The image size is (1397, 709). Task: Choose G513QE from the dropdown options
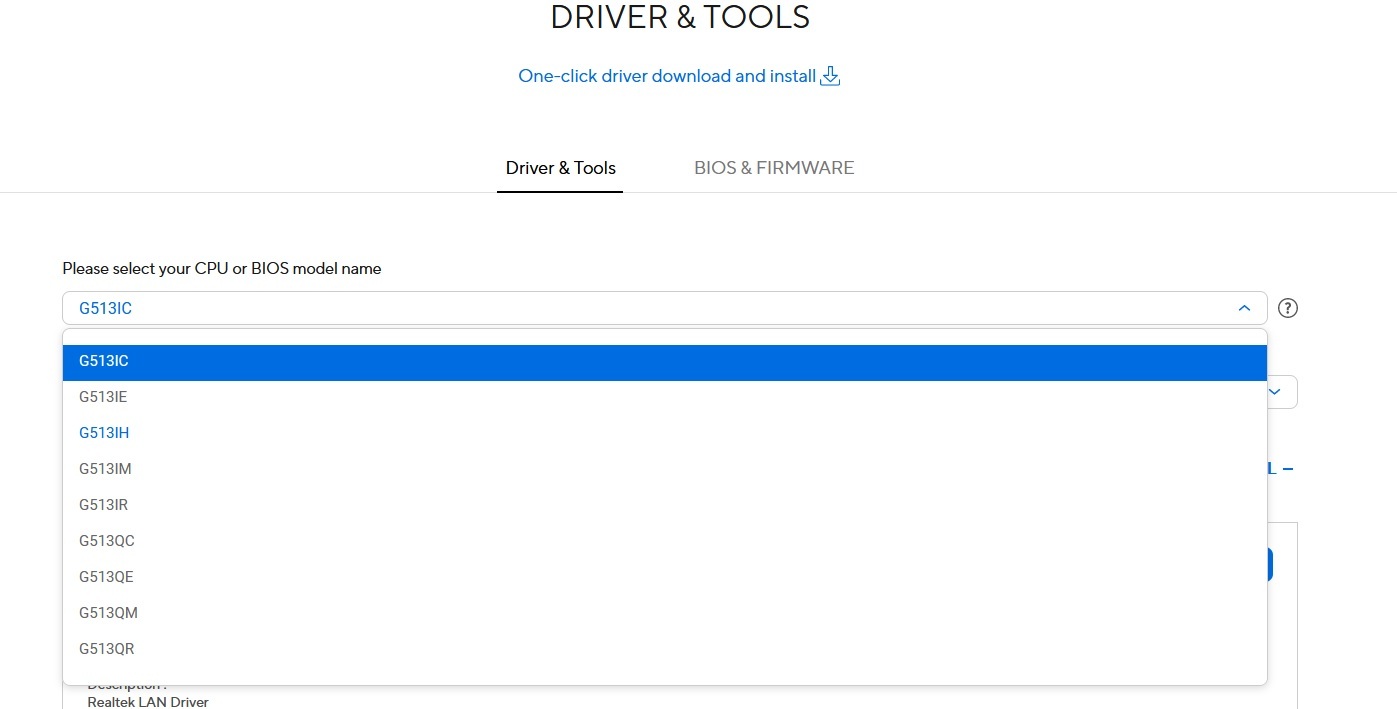[x=665, y=577]
